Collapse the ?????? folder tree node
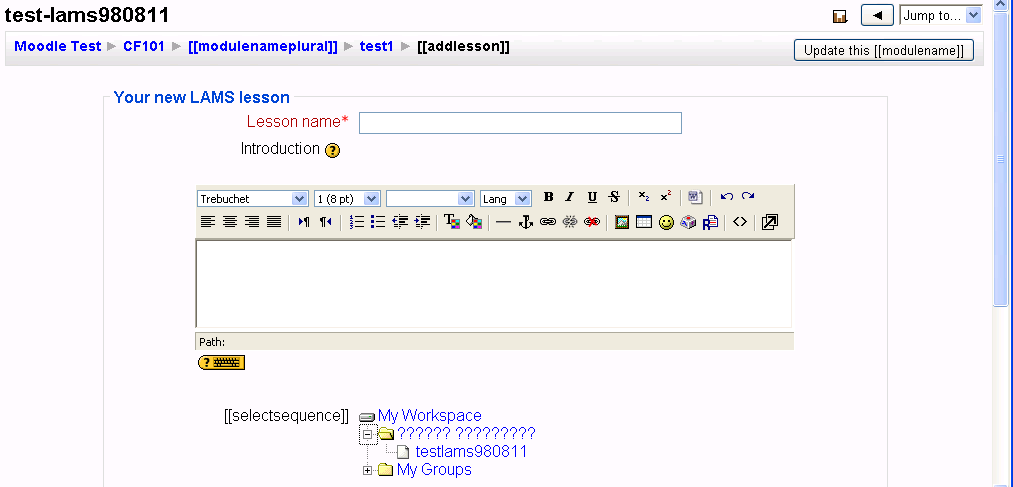The image size is (1013, 487). (x=367, y=434)
